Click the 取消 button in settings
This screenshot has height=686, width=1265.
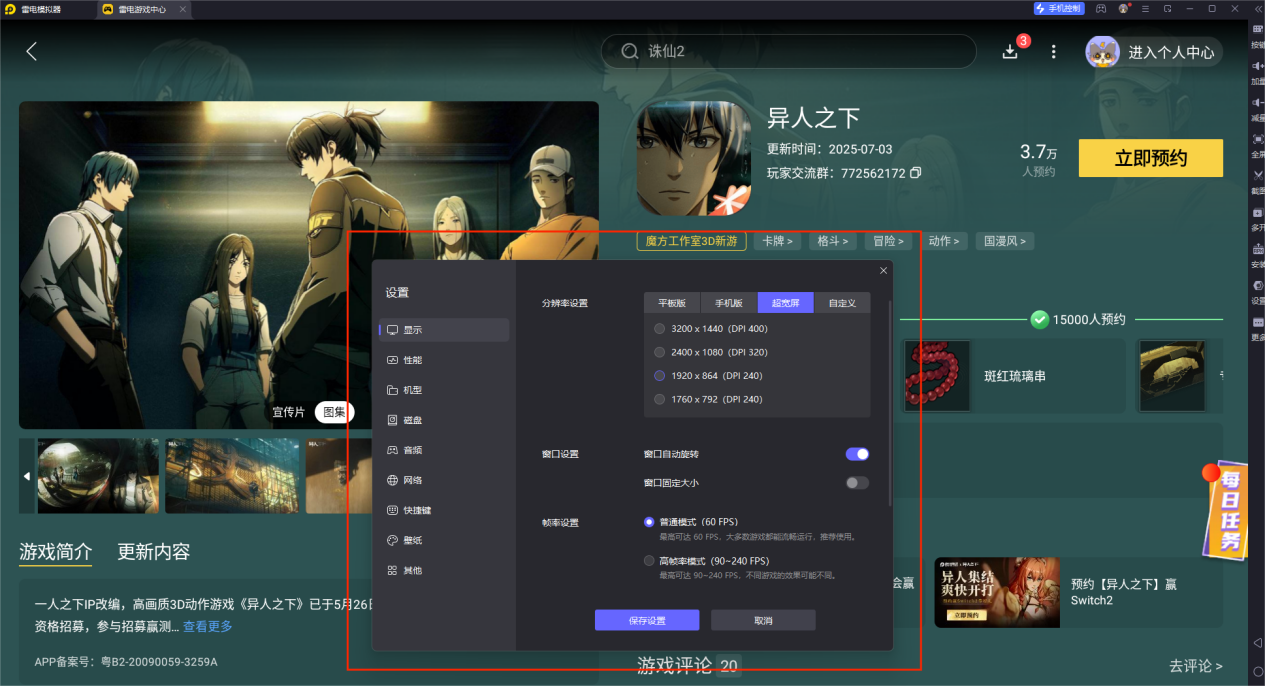[763, 620]
